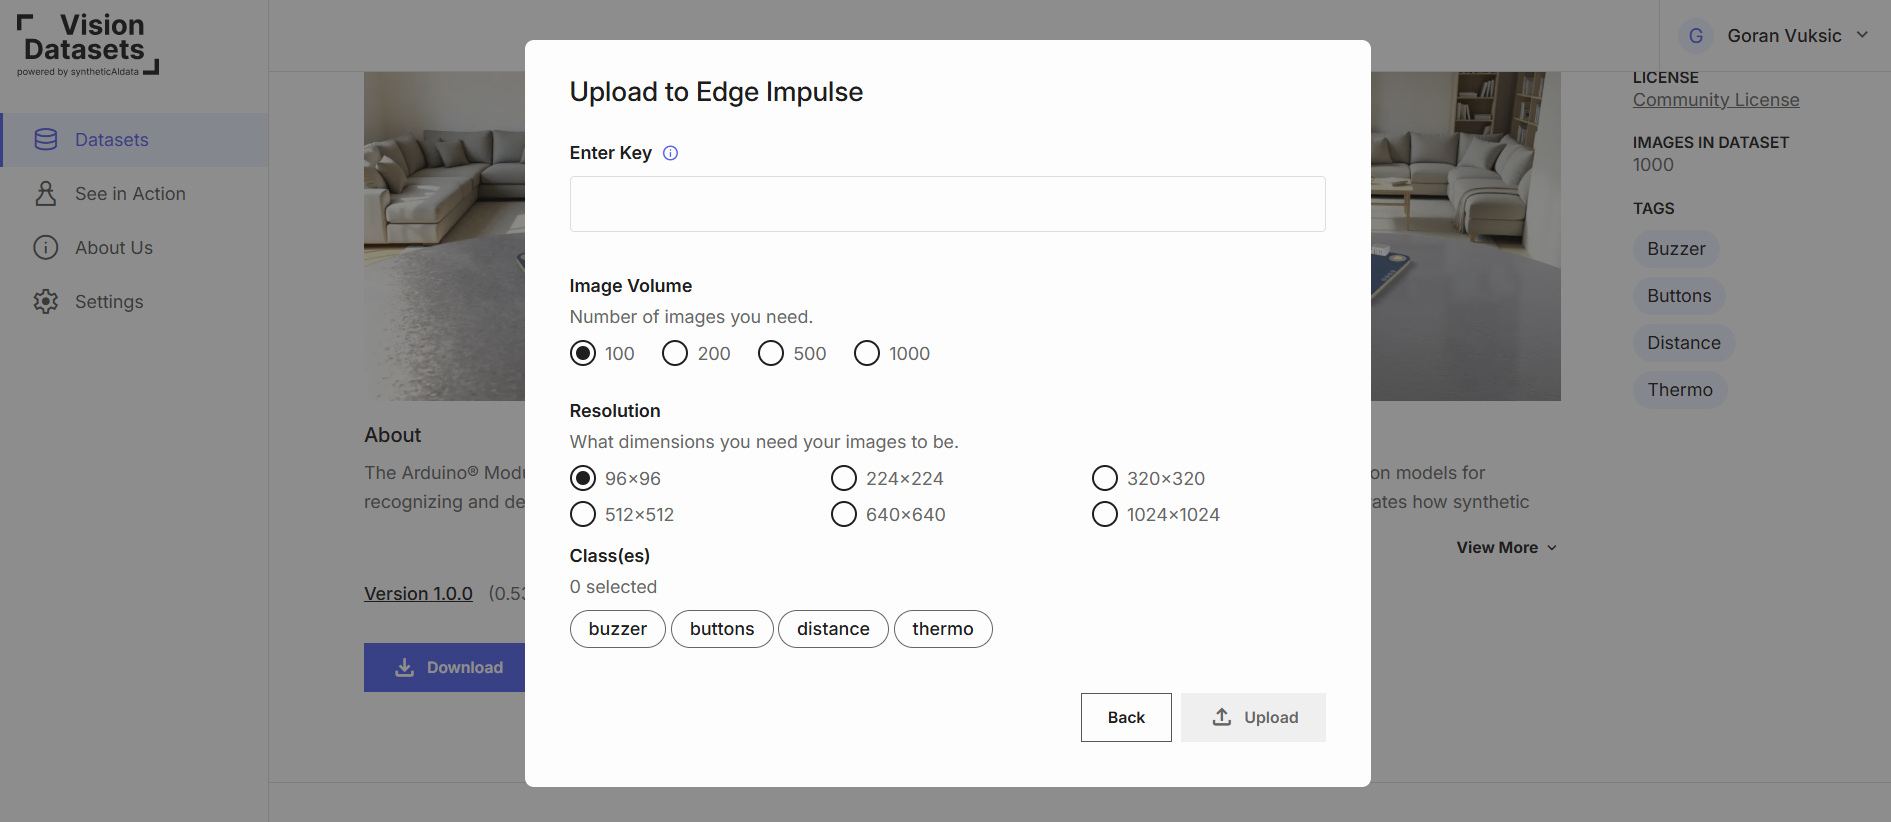The width and height of the screenshot is (1891, 822).
Task: Toggle the buzzer class chip
Action: (618, 629)
